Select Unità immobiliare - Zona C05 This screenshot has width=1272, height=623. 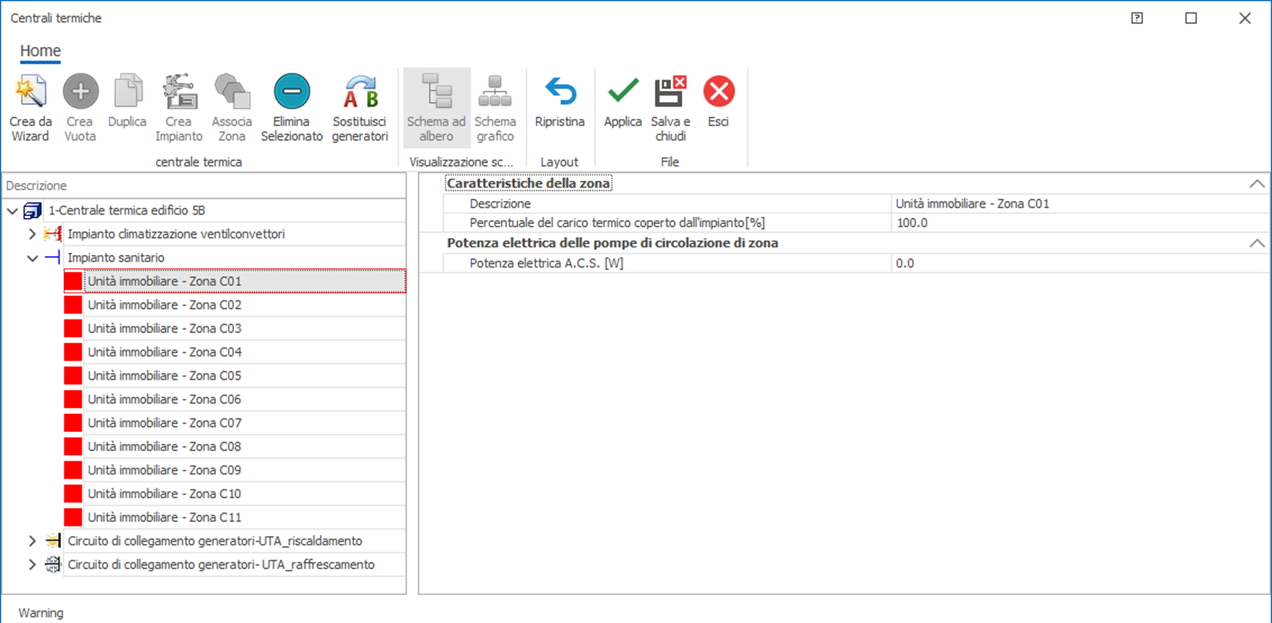[x=164, y=376]
